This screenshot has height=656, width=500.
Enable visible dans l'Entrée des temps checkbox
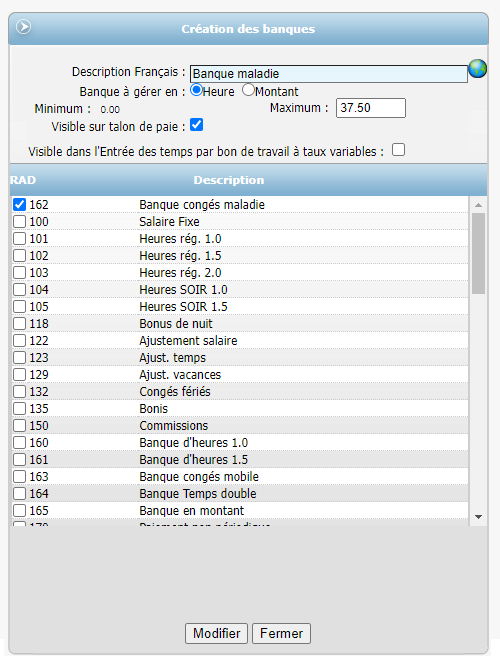click(x=398, y=150)
